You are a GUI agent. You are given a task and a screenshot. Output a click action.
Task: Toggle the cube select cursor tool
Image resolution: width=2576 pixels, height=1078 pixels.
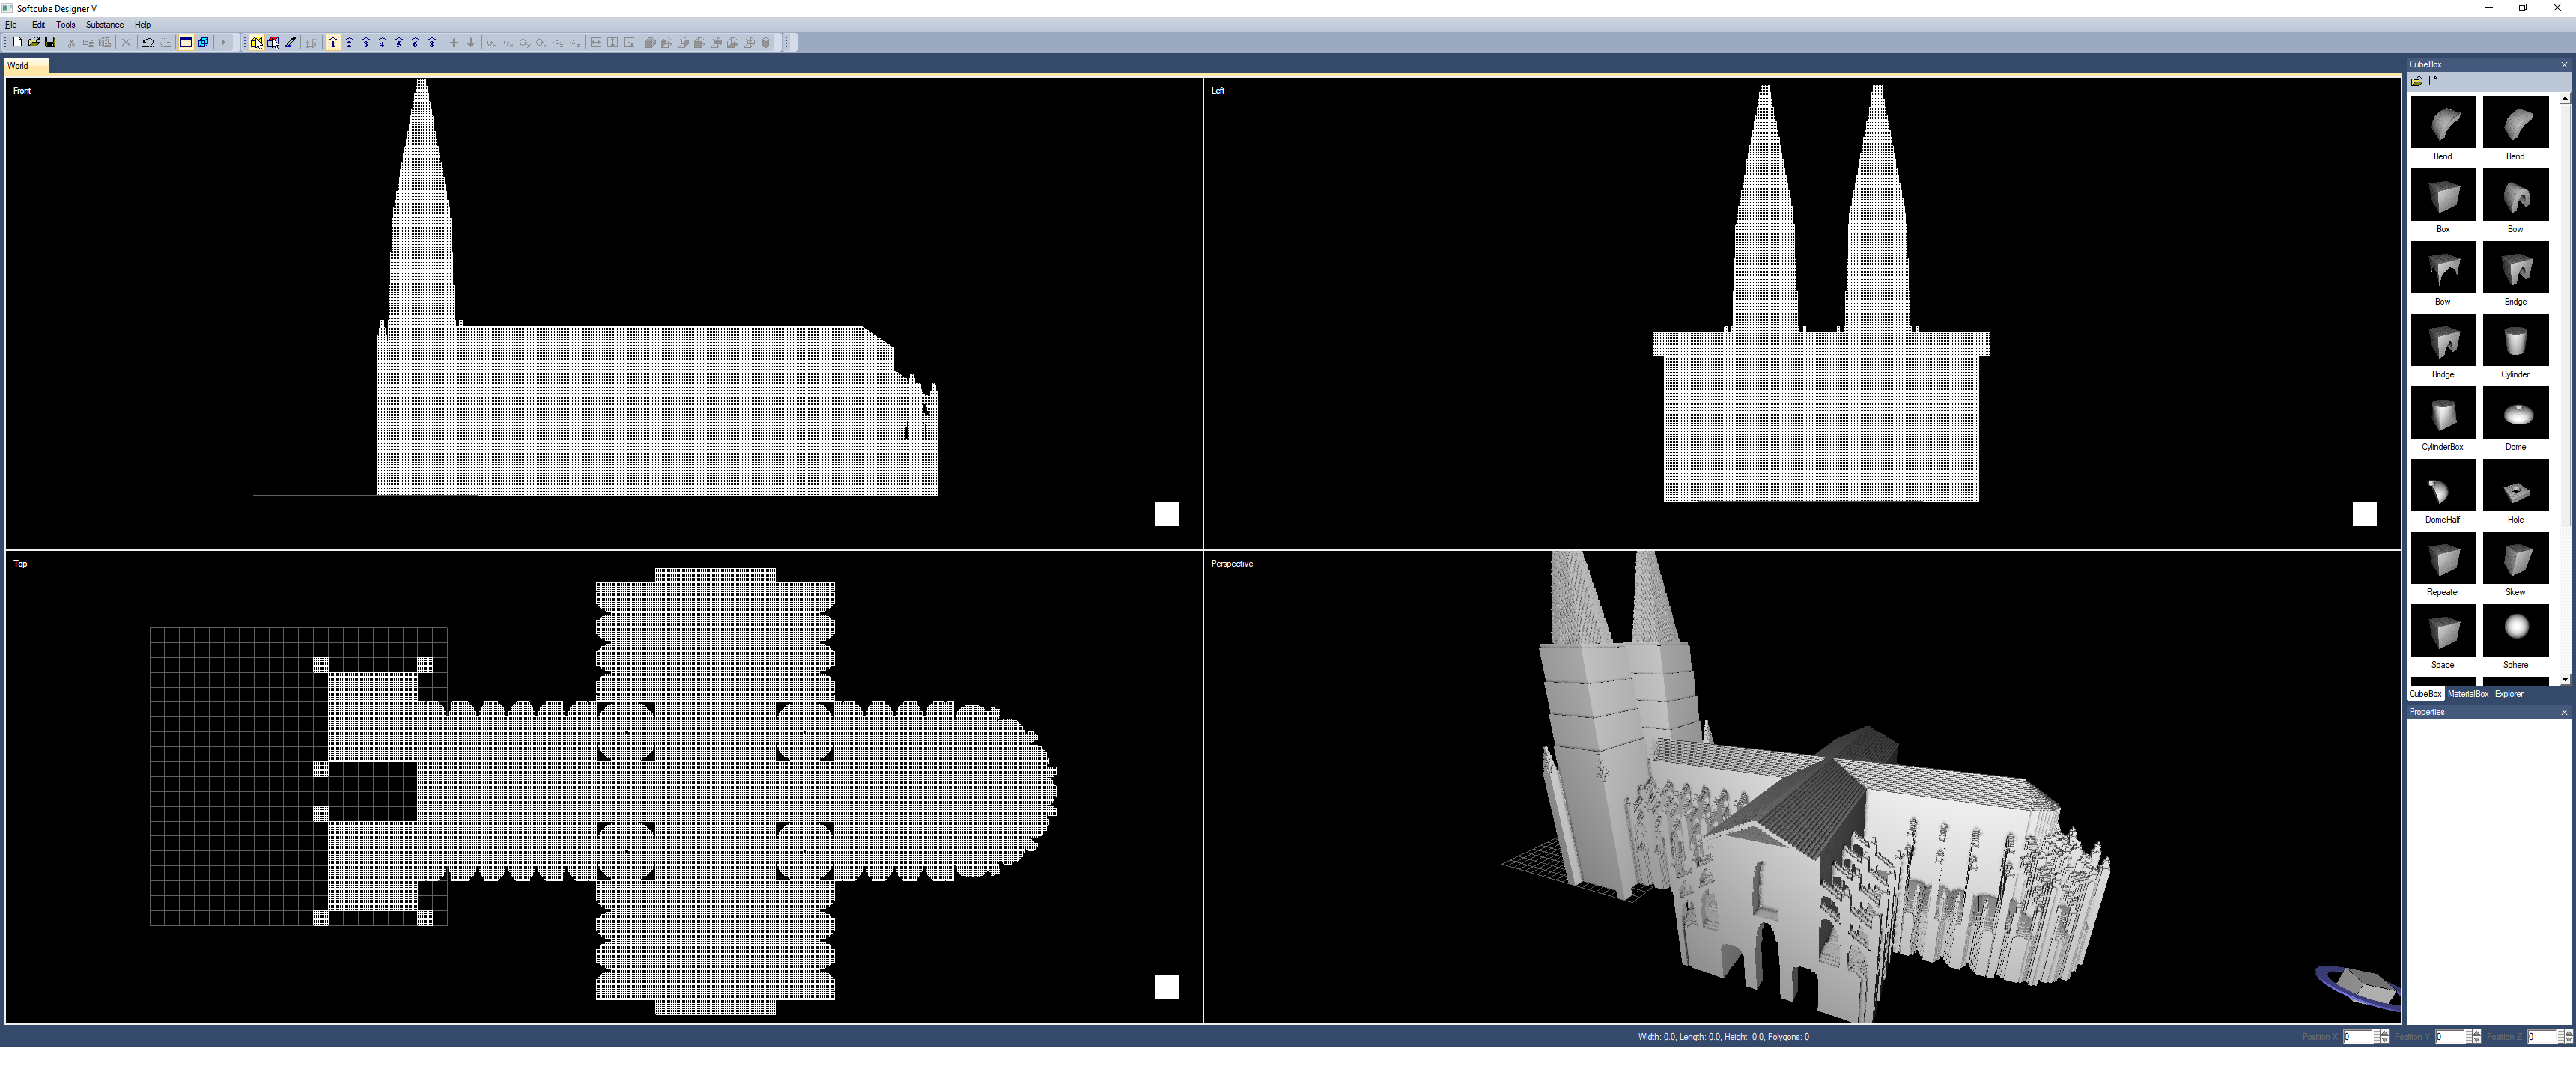(257, 42)
